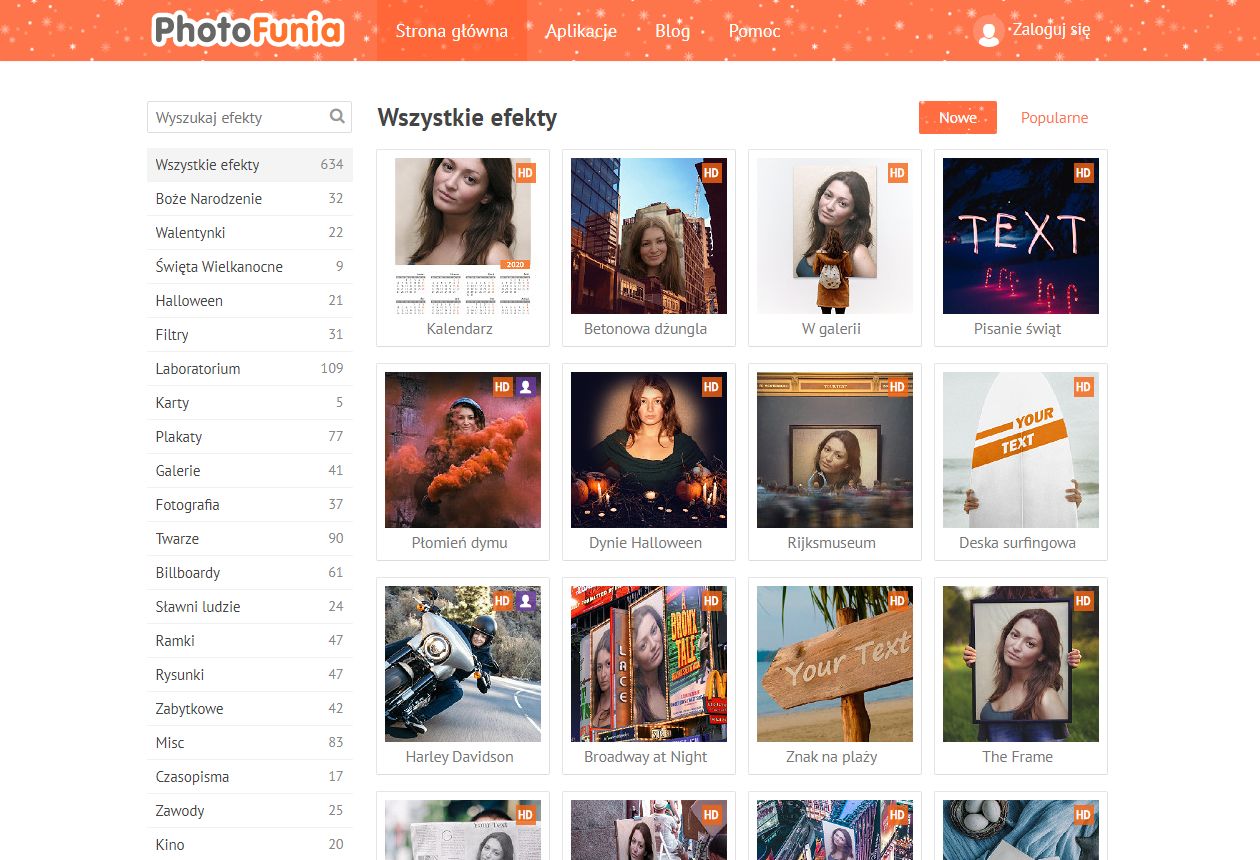The height and width of the screenshot is (860, 1260).
Task: Click HD badge on Dynie Halloween
Action: tap(712, 387)
